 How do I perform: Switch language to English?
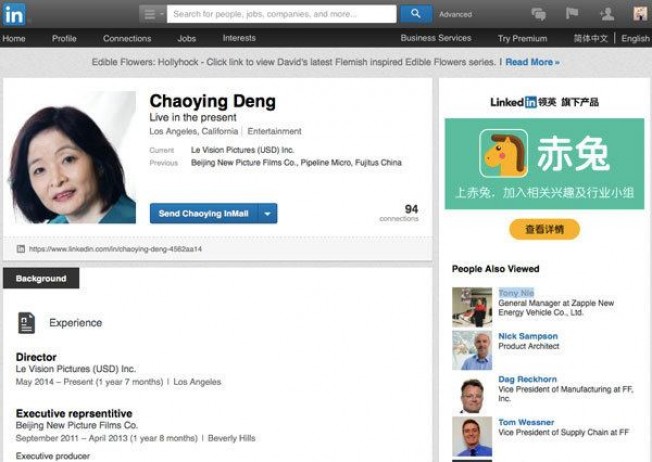[x=635, y=39]
